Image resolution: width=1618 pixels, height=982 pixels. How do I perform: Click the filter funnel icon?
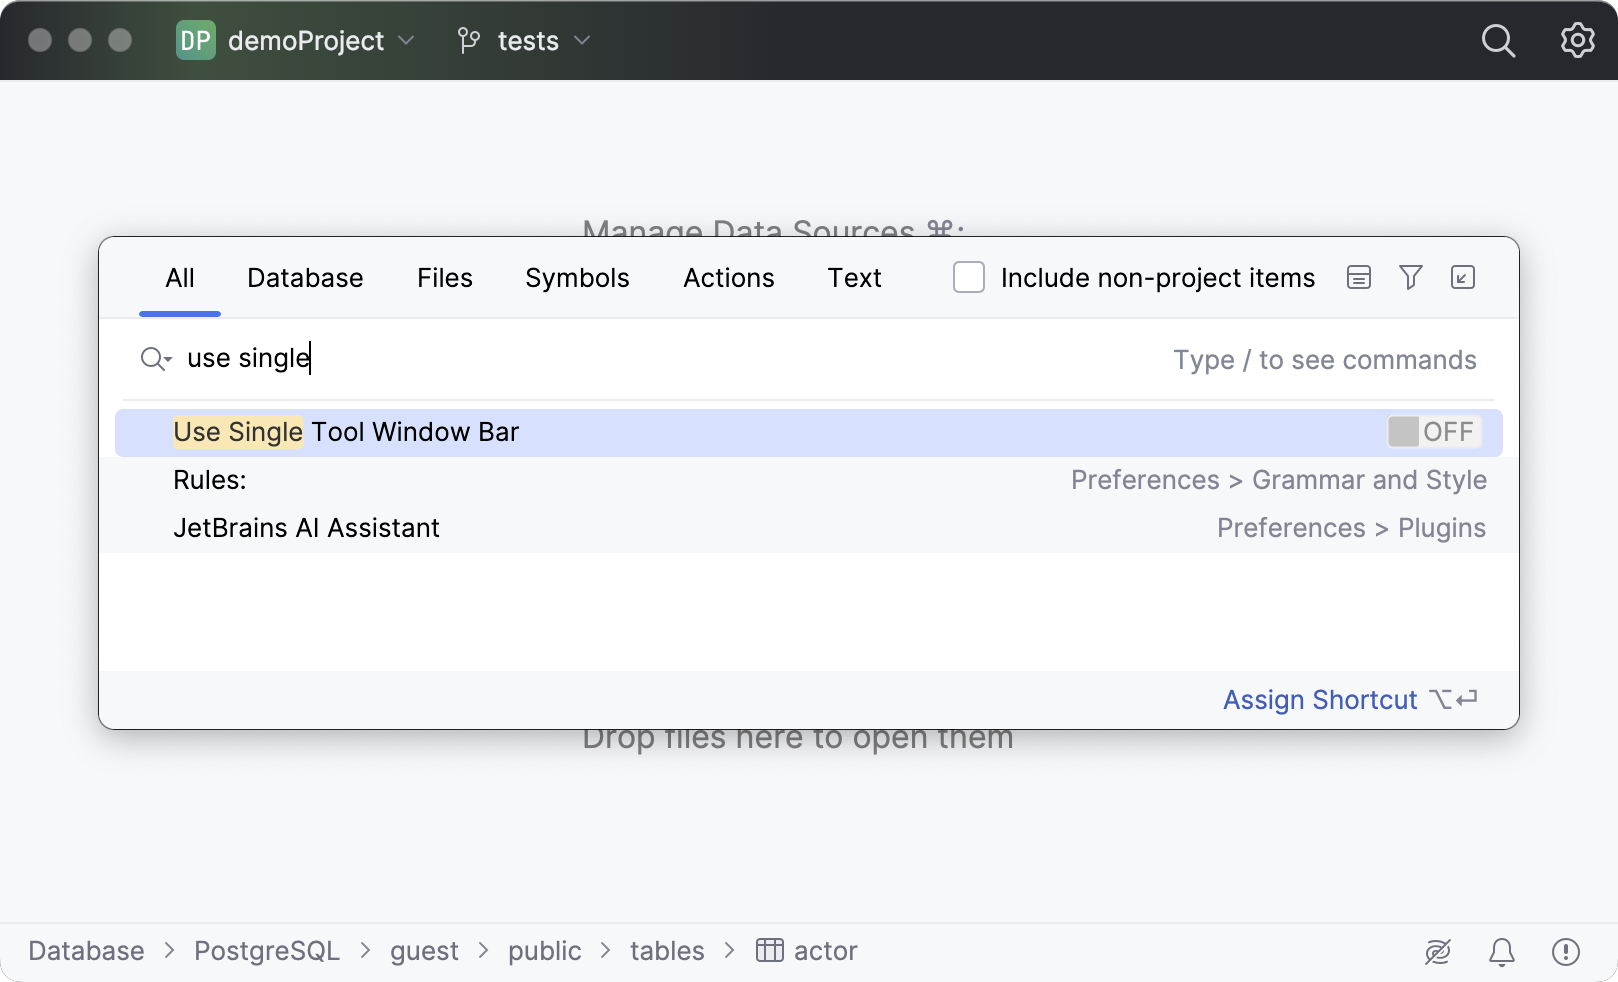[1410, 278]
